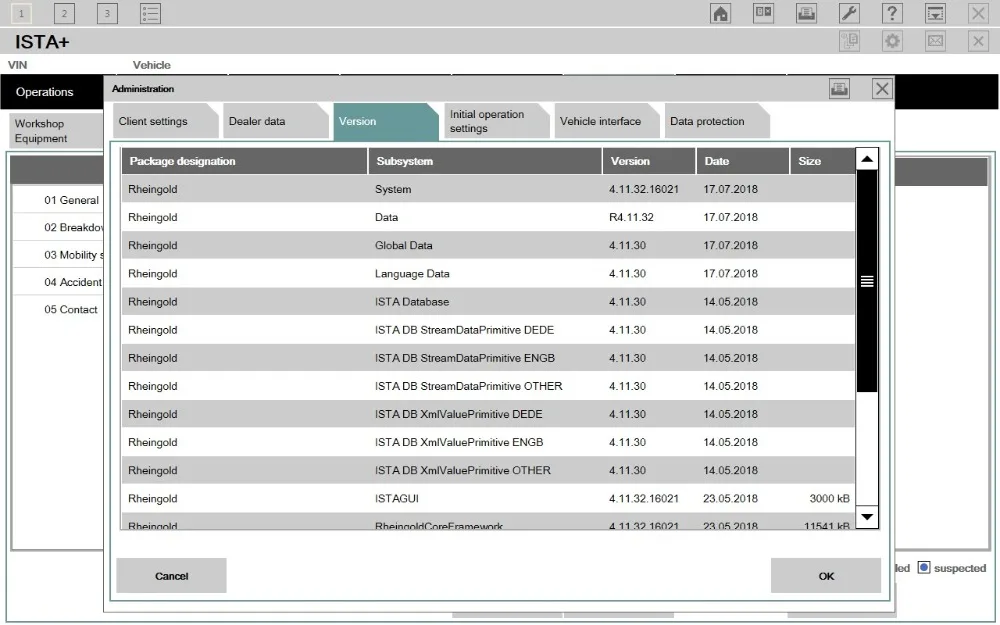Open the envelope feedback icon
This screenshot has width=1000, height=625.
tap(935, 41)
